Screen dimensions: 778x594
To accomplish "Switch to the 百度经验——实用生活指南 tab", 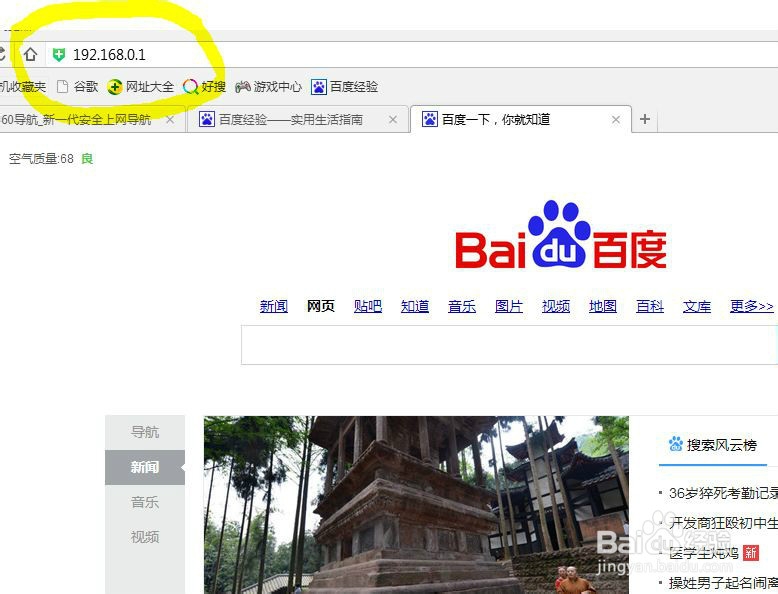I will point(298,120).
